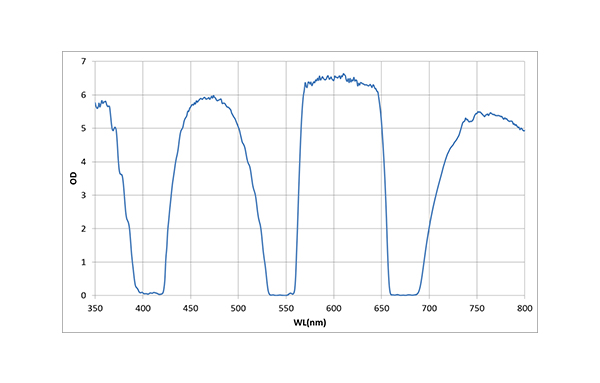Select the 1 label on OD axis
600x383 pixels.
click(x=84, y=262)
